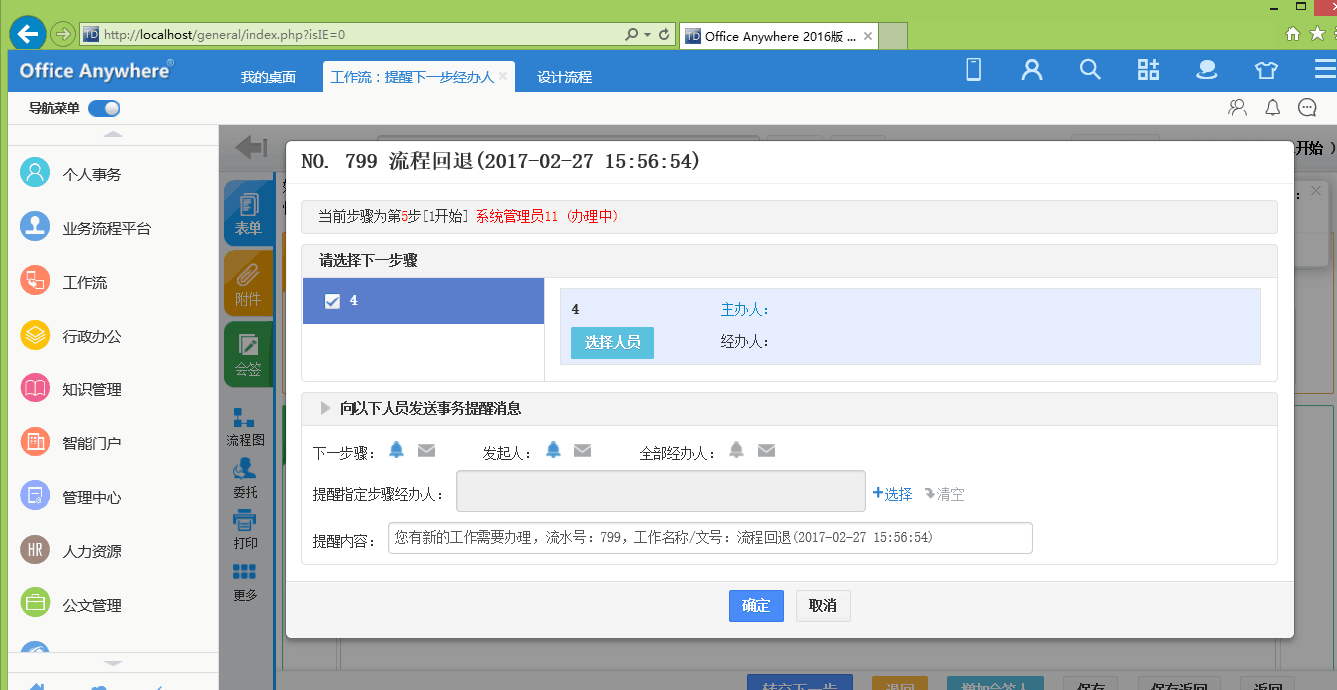The height and width of the screenshot is (690, 1337).
Task: Toggle email reminder icon for 下一步骤
Action: coord(426,451)
